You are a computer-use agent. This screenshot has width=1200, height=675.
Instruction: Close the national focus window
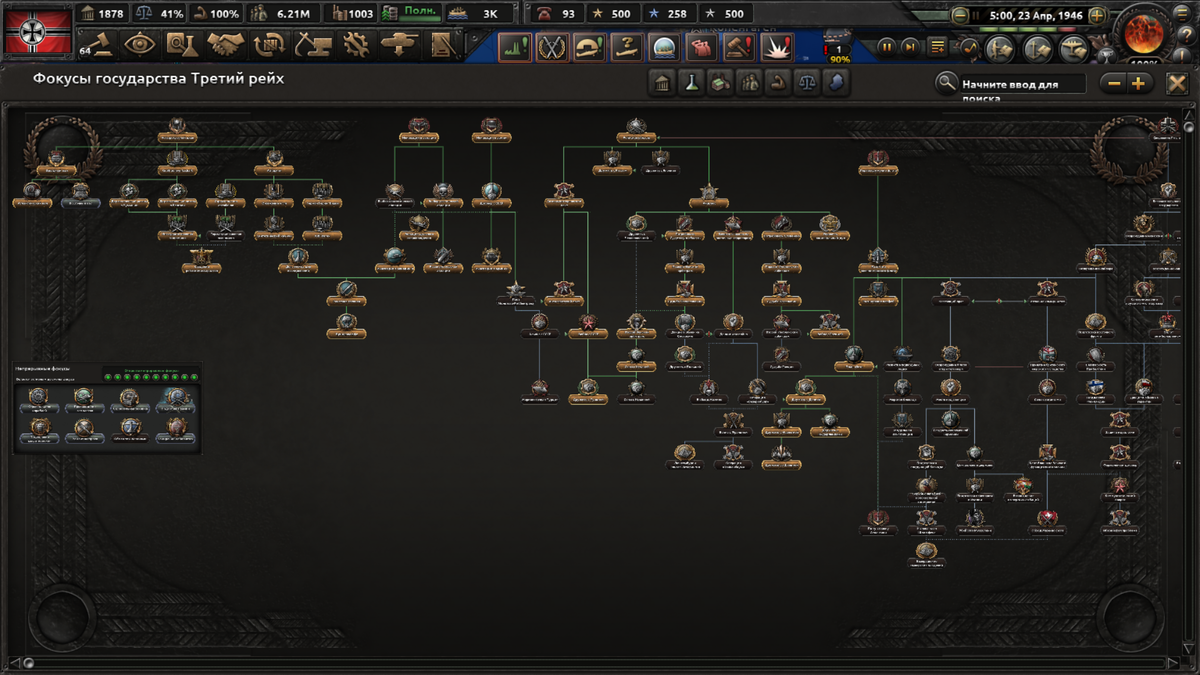tap(1176, 83)
